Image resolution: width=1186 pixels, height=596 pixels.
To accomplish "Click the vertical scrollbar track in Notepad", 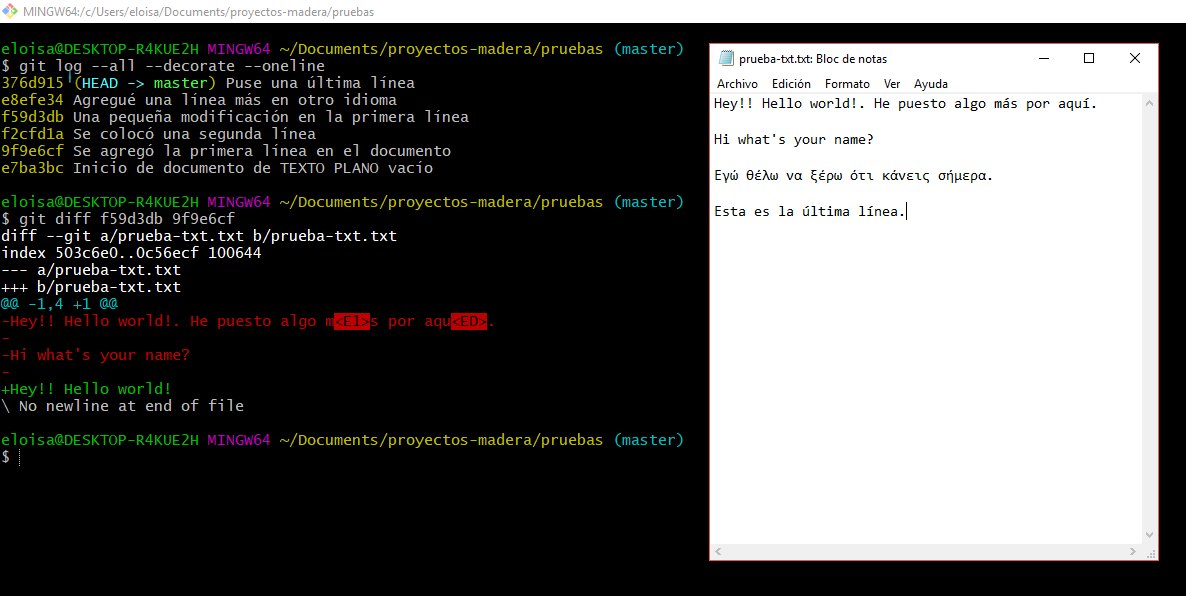I will pyautogui.click(x=1150, y=320).
